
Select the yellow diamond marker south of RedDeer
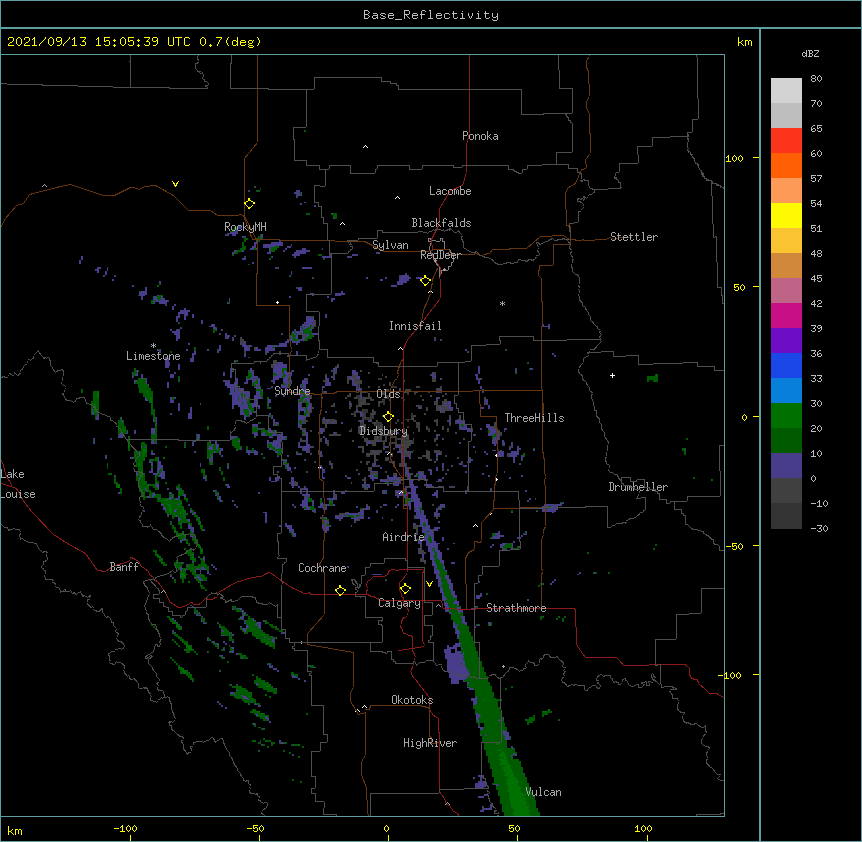point(425,281)
